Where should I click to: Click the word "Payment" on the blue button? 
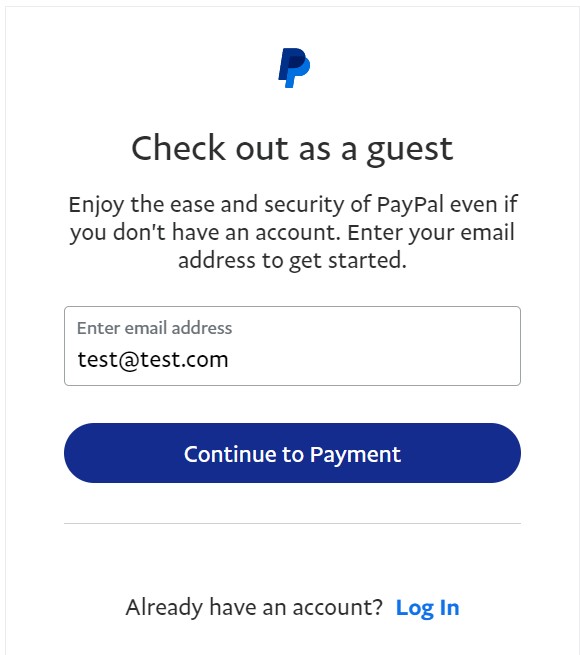pyautogui.click(x=355, y=455)
